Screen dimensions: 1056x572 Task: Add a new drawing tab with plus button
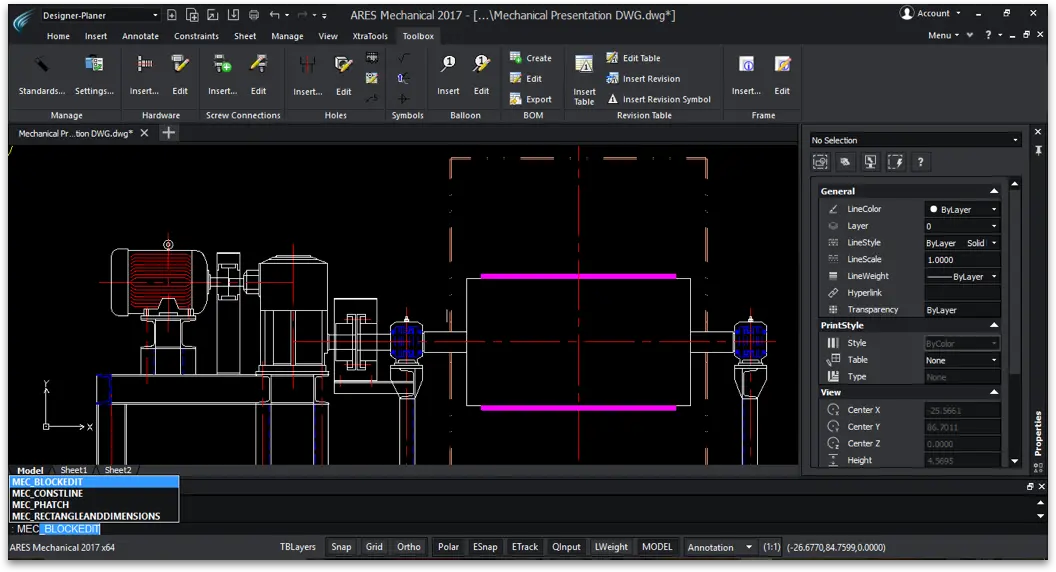pos(168,133)
